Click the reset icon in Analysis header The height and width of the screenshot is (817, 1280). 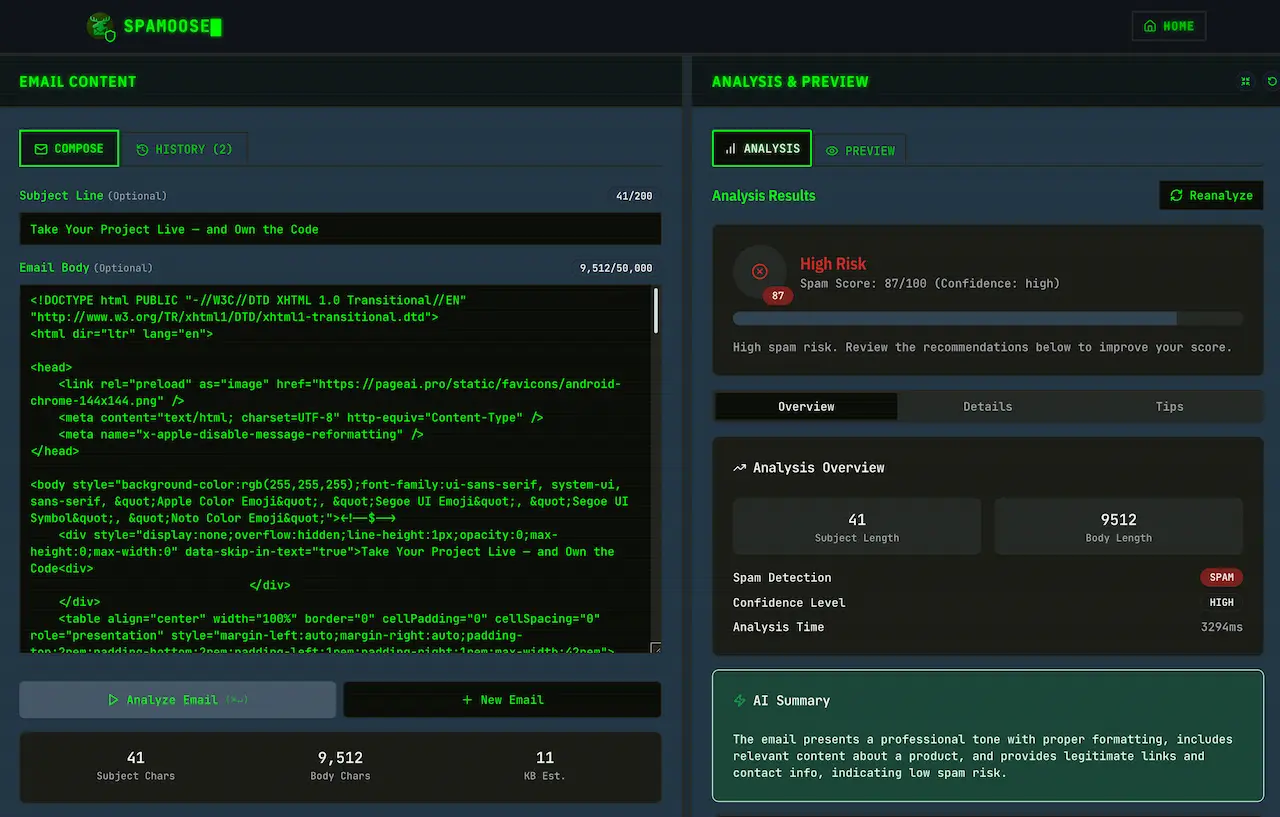coord(1272,82)
